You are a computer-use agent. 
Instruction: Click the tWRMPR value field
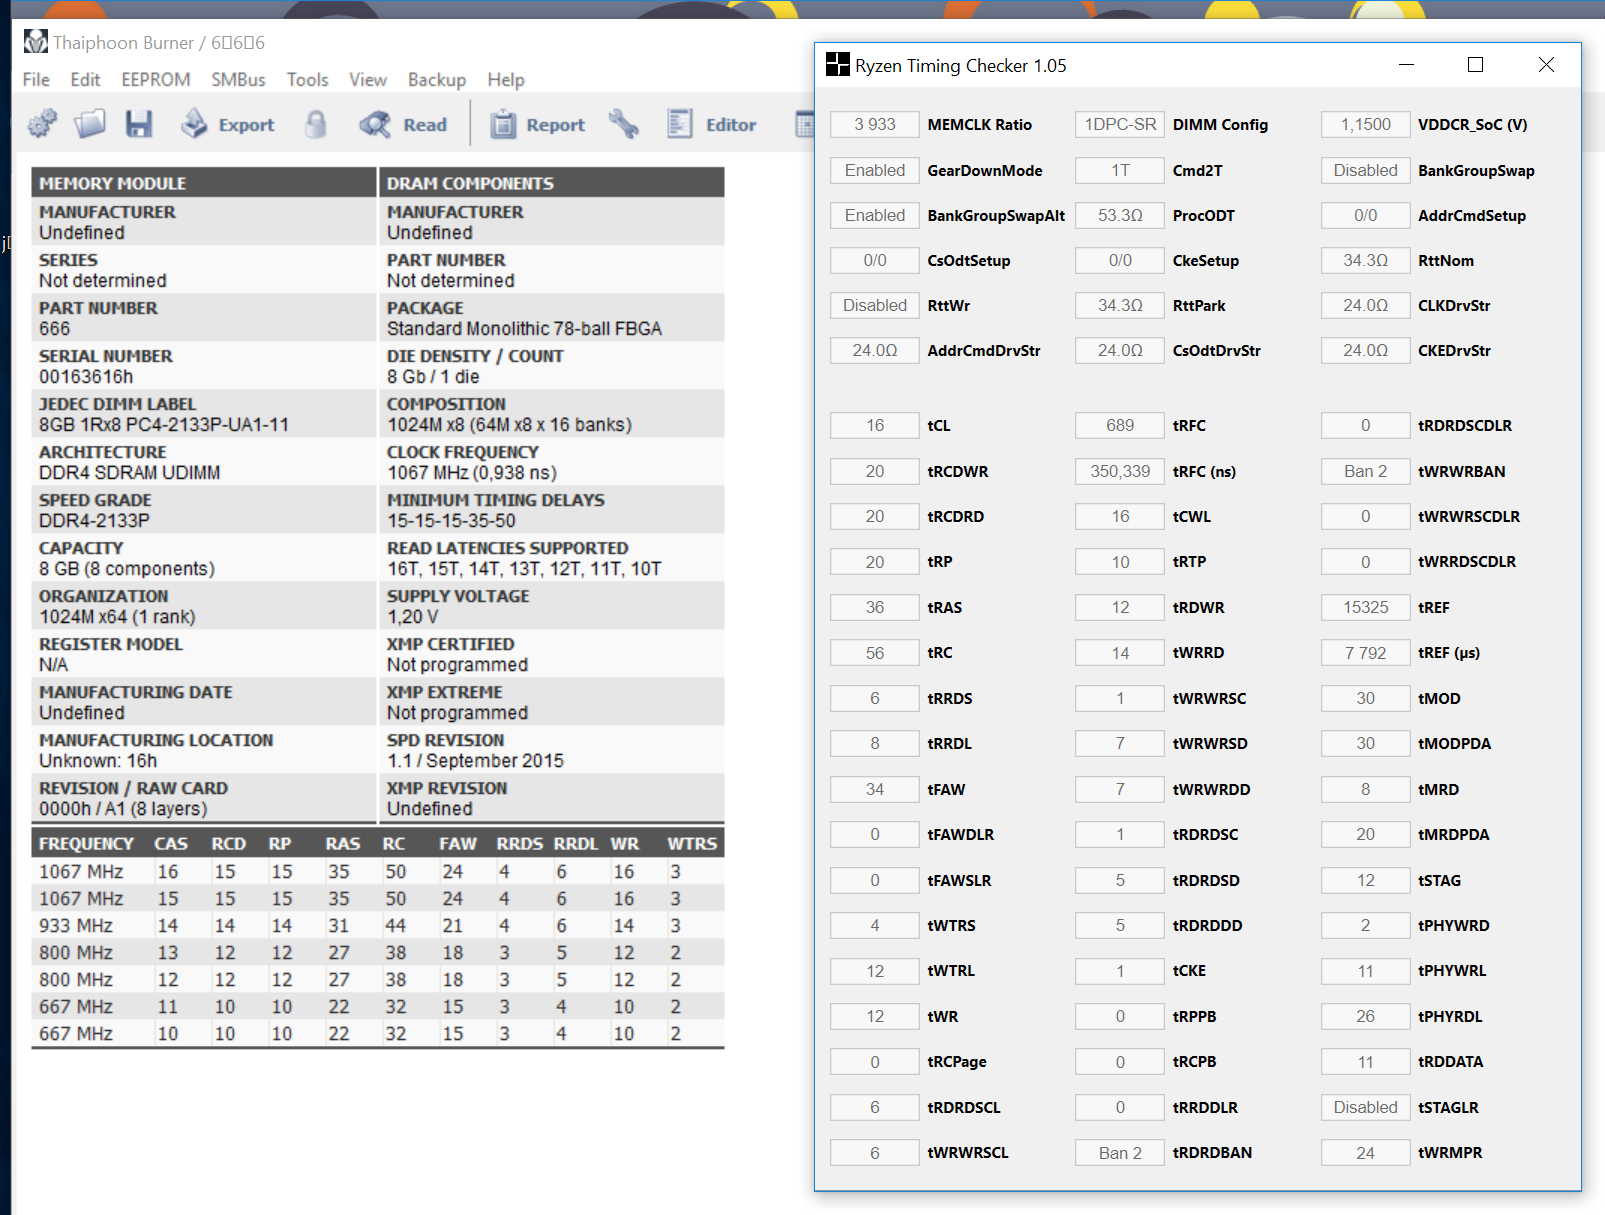click(x=1366, y=1153)
